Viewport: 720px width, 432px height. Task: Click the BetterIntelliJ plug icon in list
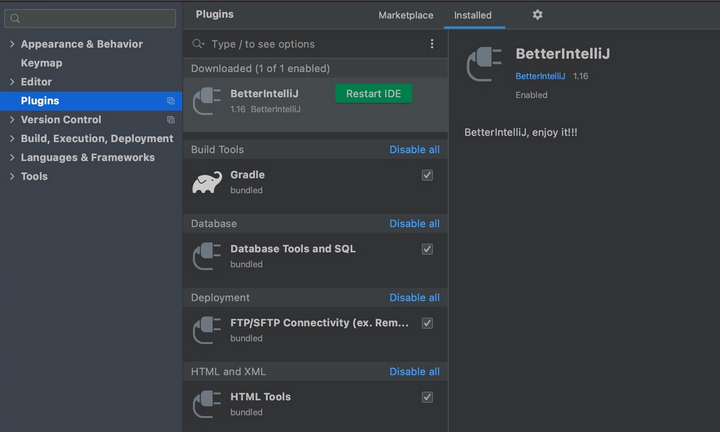pyautogui.click(x=207, y=101)
